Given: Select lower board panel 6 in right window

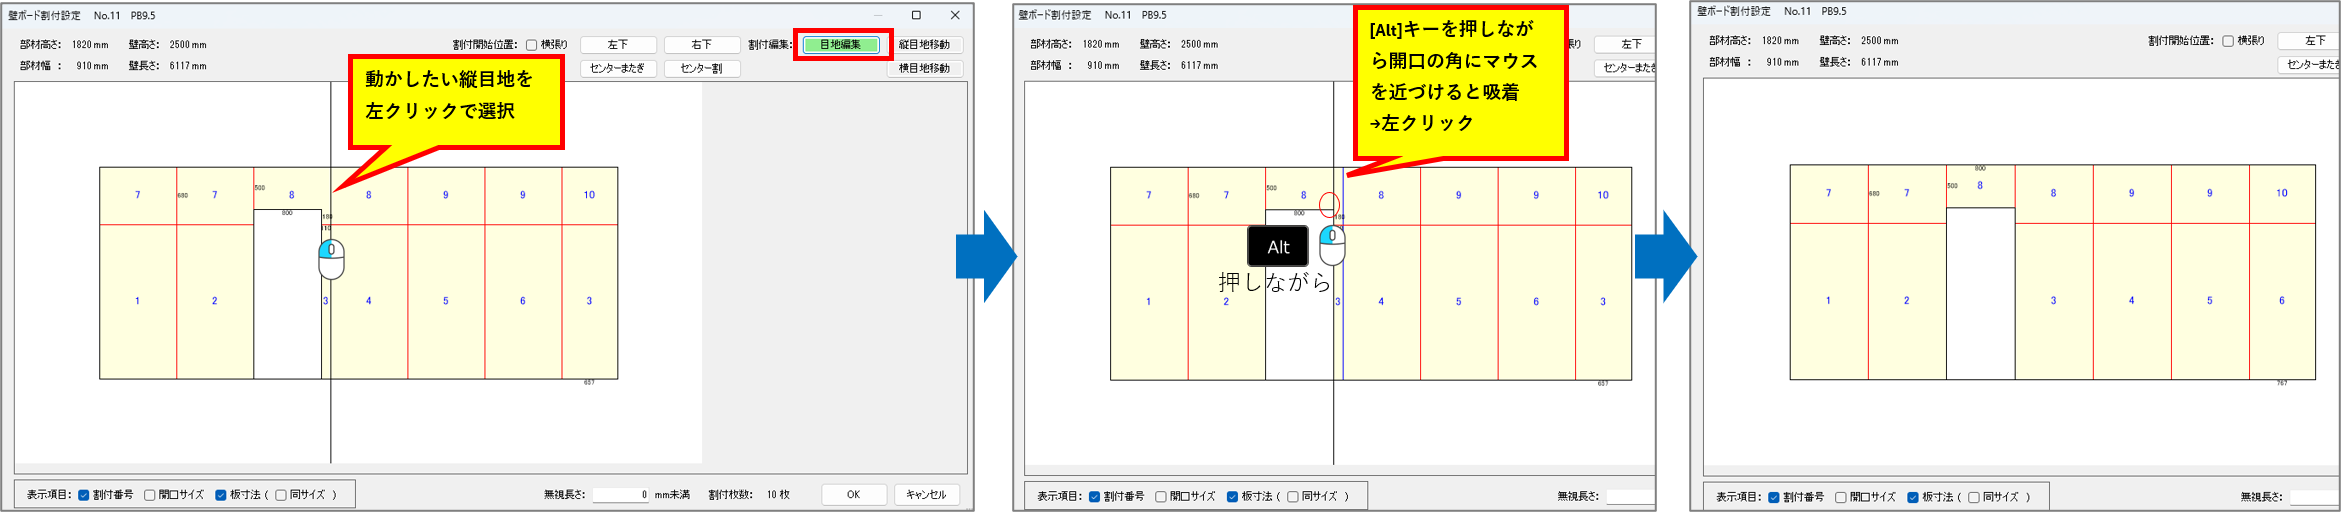Looking at the screenshot, I should [2282, 301].
